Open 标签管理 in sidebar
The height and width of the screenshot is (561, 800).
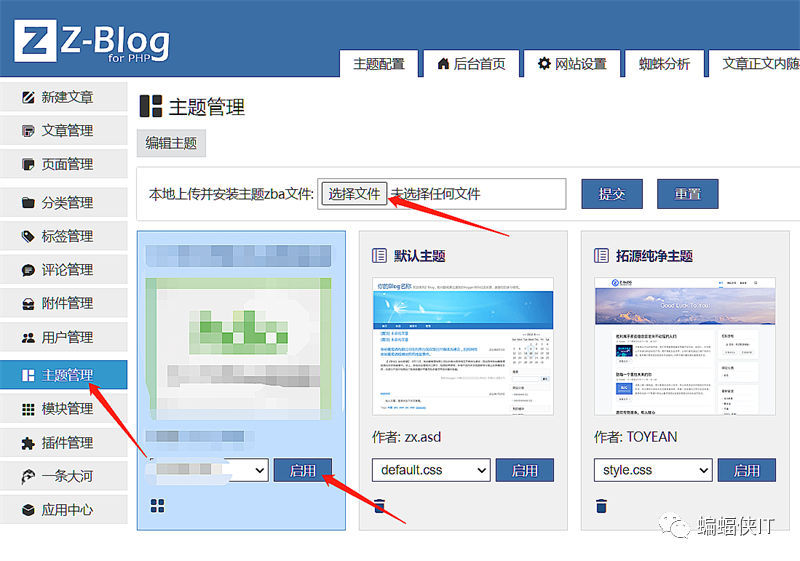(64, 236)
